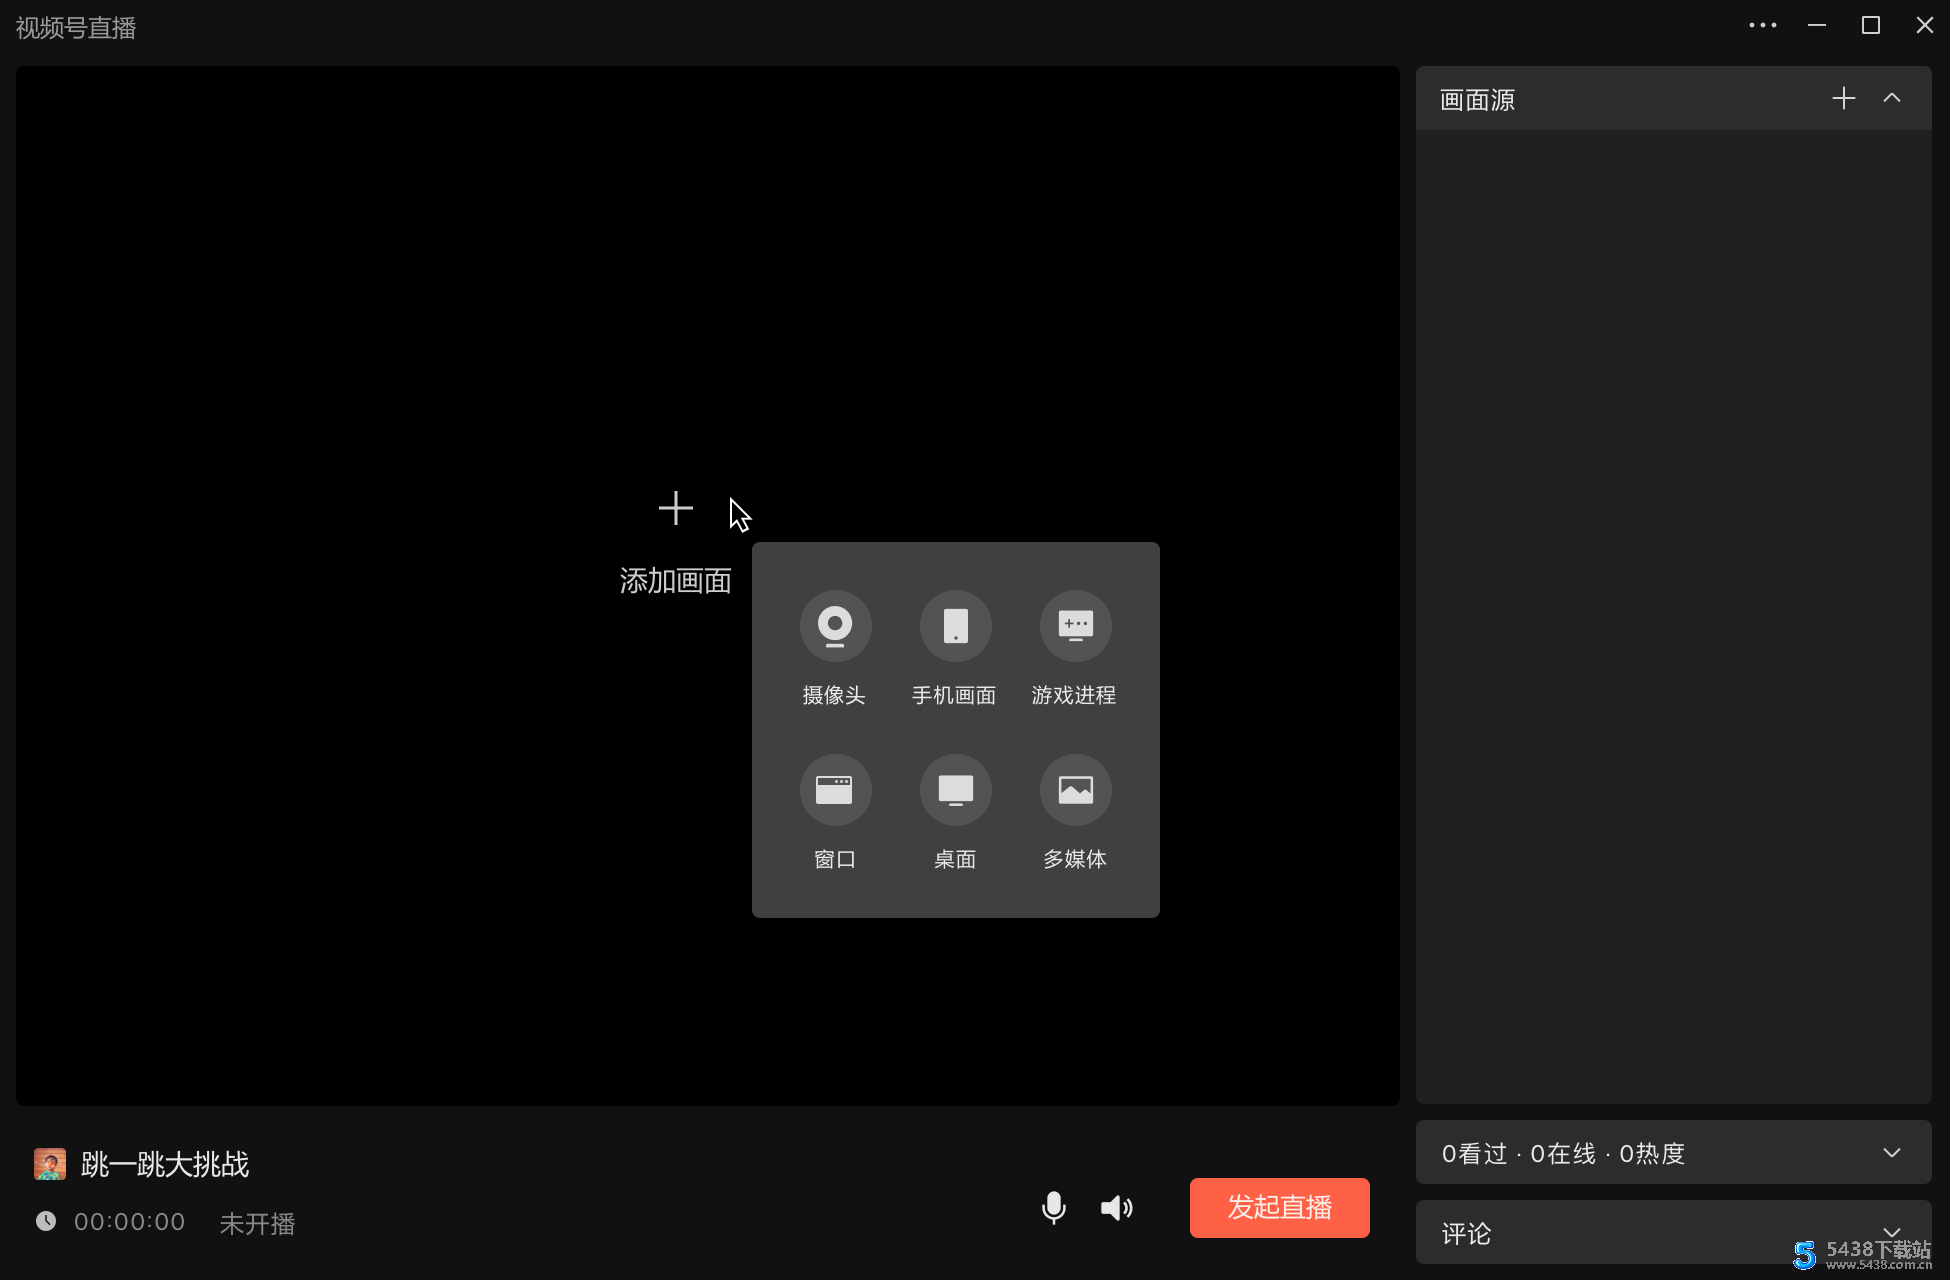Click the streamer avatar thumbnail

[x=50, y=1164]
